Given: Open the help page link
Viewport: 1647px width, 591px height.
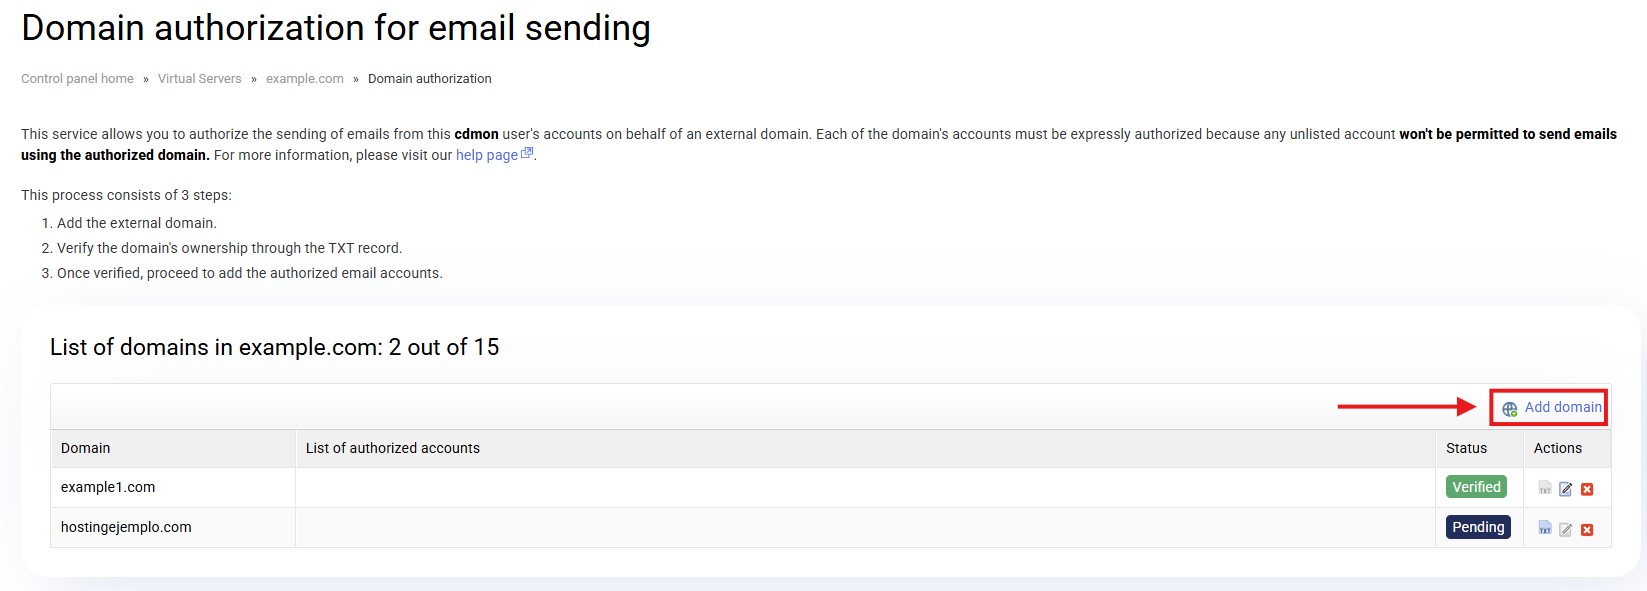Looking at the screenshot, I should point(486,155).
